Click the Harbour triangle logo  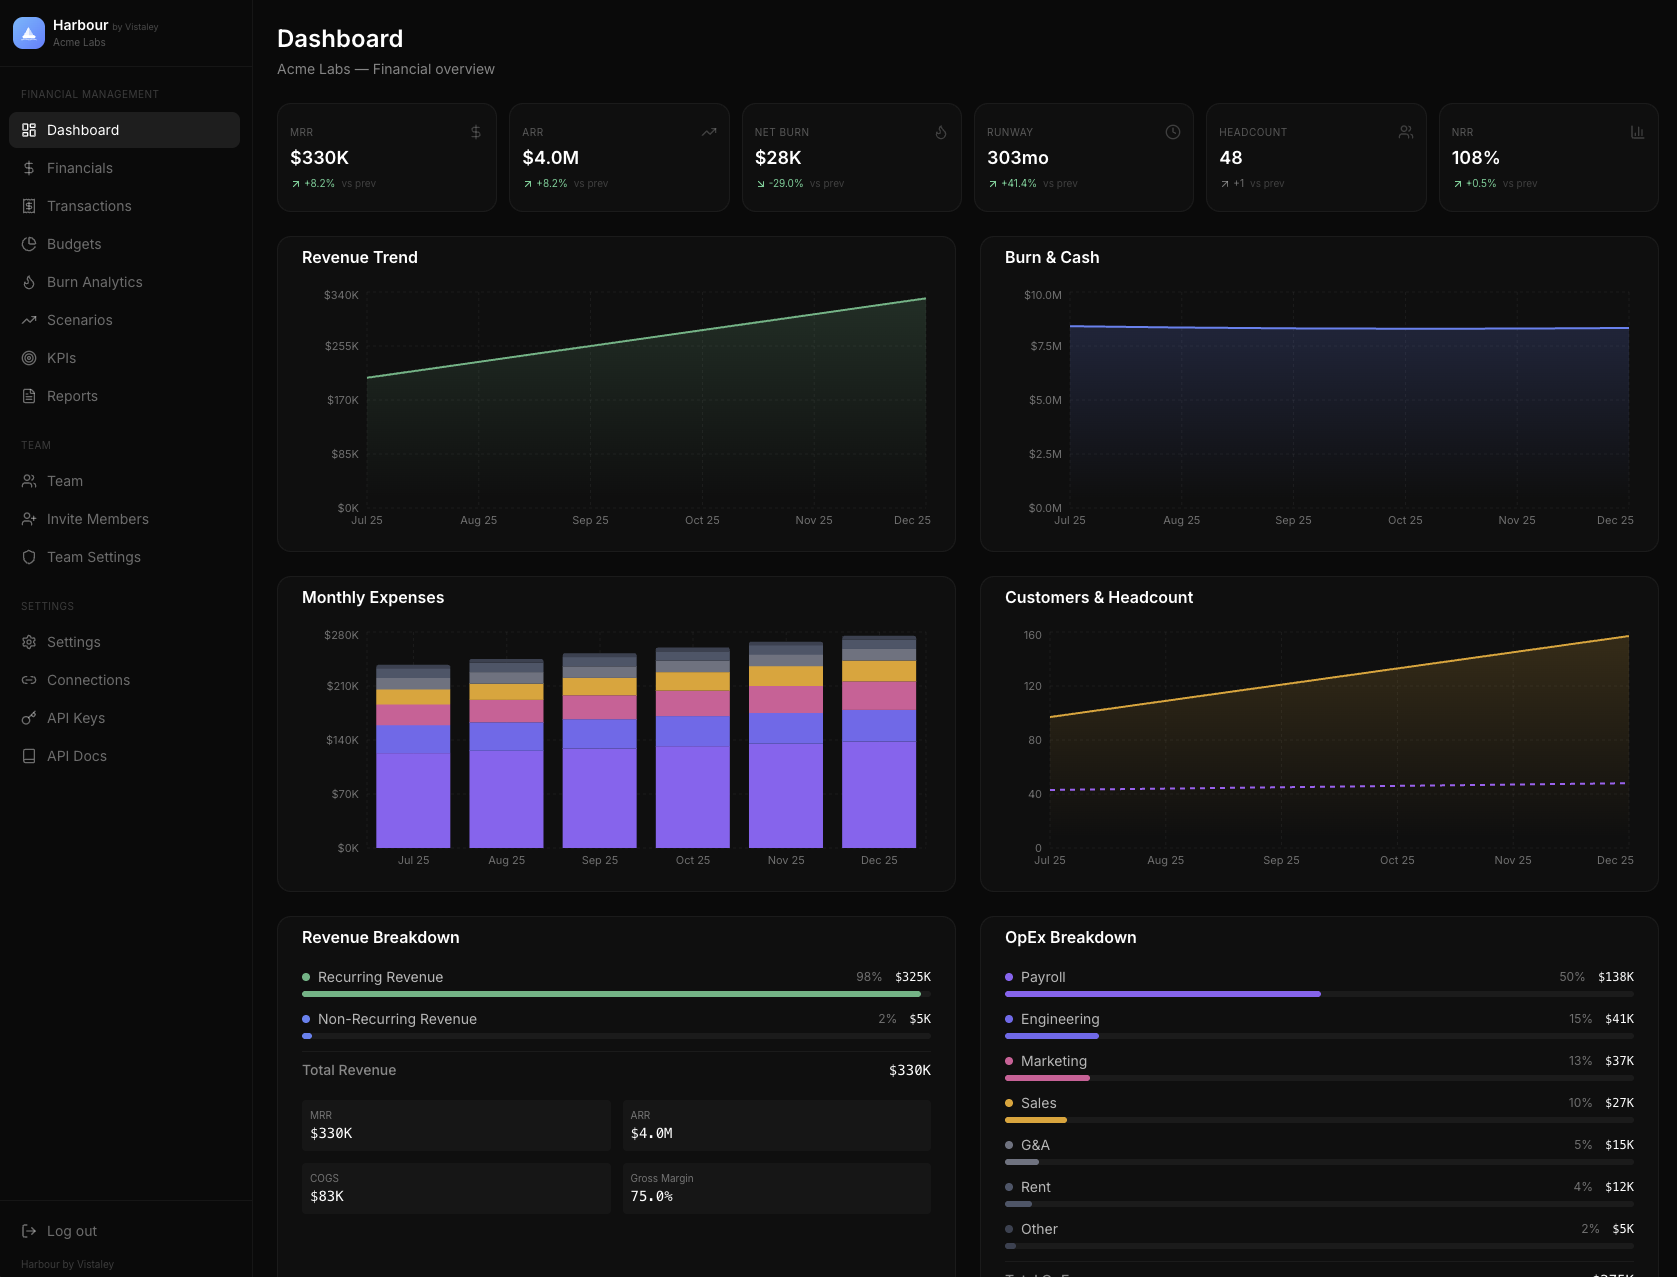coord(28,32)
